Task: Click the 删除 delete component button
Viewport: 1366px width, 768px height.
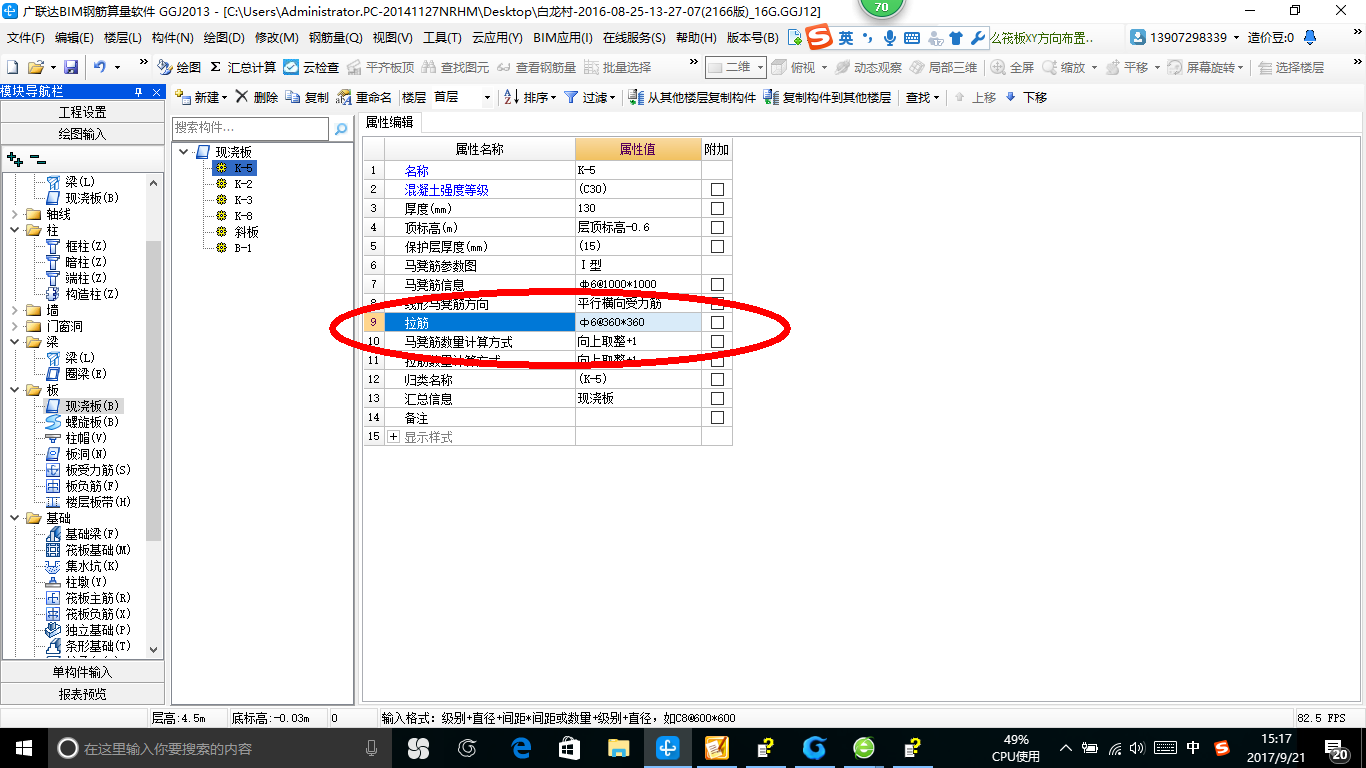Action: [x=257, y=97]
